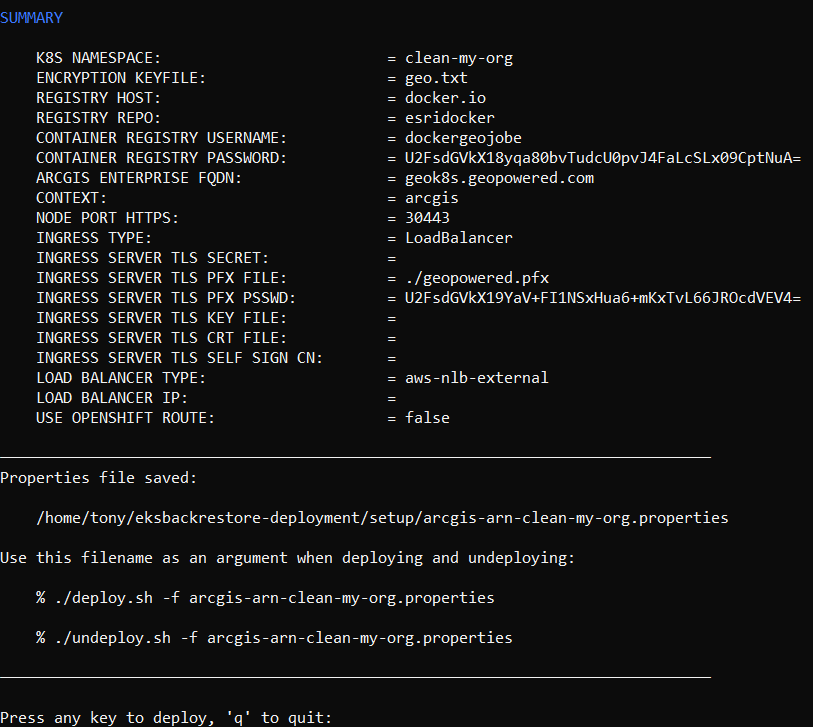Select 'CONTAINER REGISTRY USERNAME:' label

(161, 138)
